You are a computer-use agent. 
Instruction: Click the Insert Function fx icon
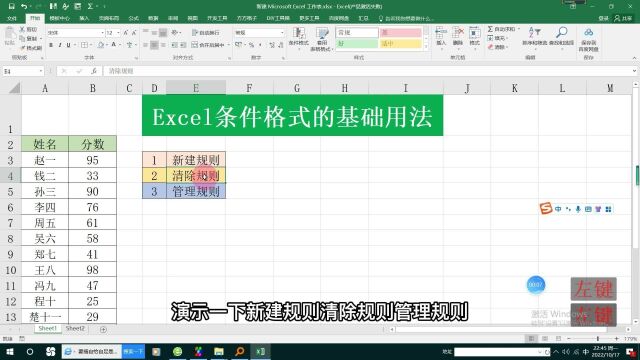[93, 71]
